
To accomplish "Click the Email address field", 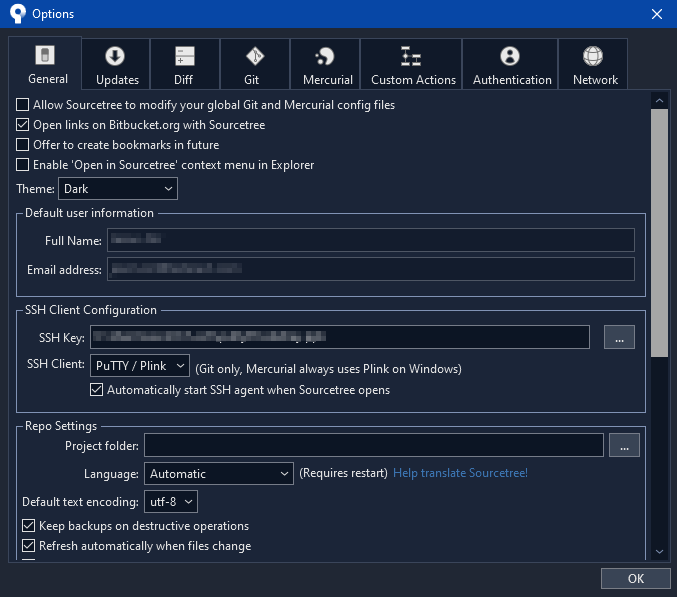I will (x=371, y=269).
